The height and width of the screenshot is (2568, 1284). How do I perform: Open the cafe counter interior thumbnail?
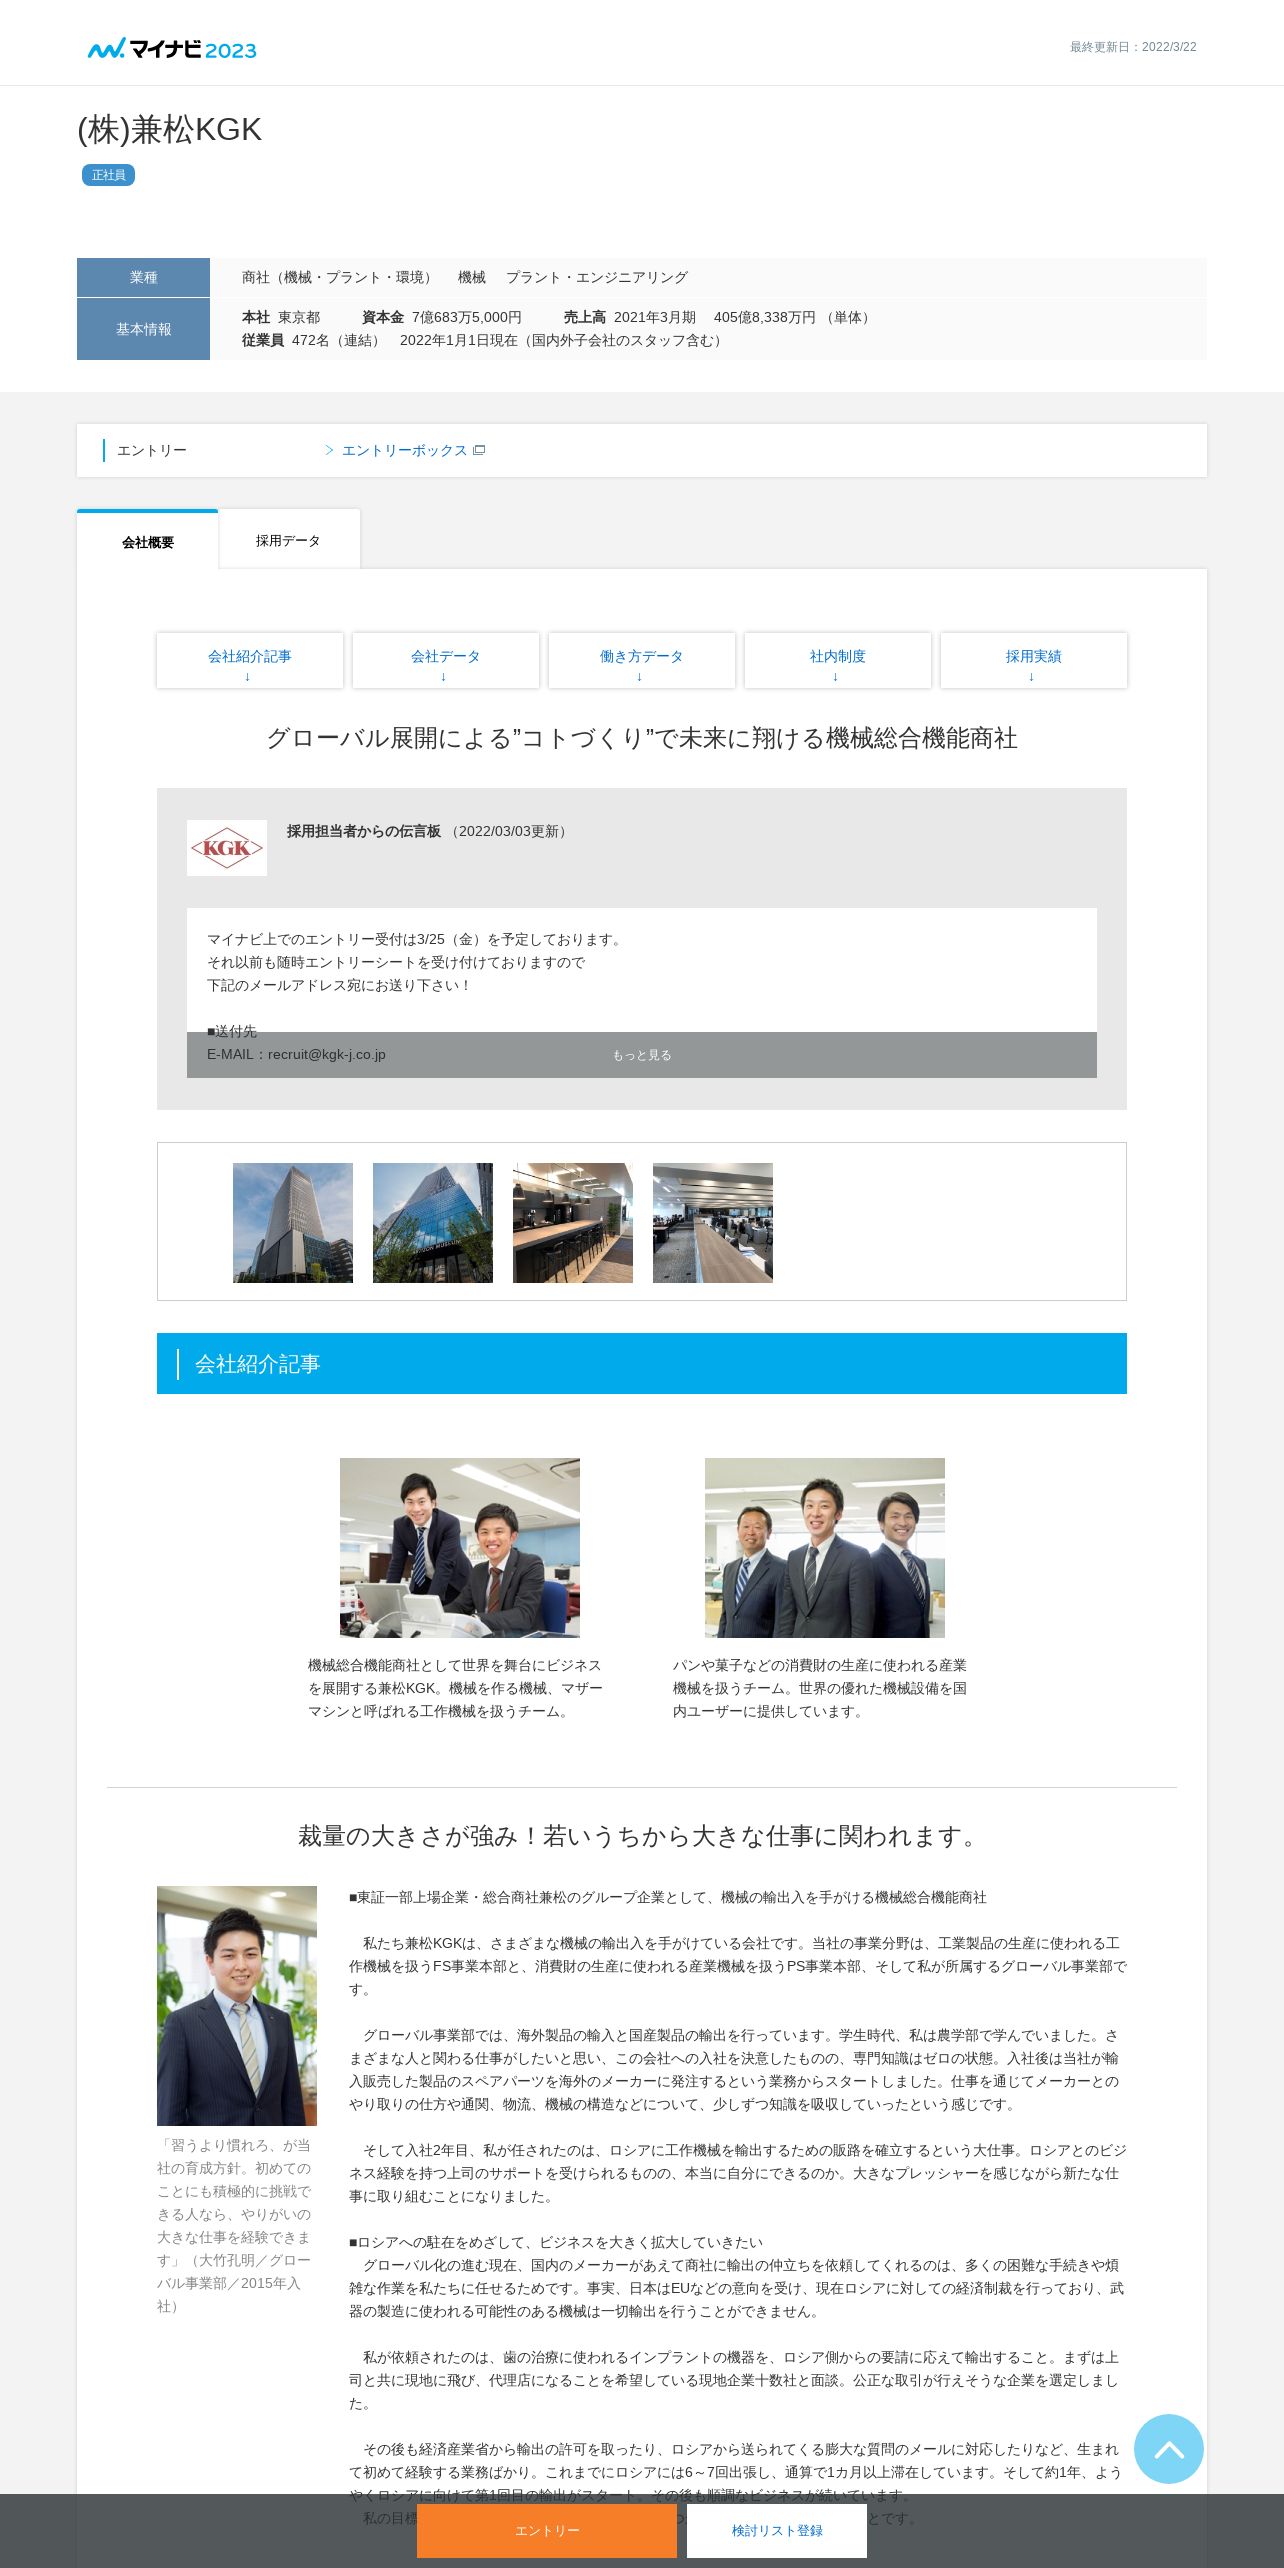573,1222
